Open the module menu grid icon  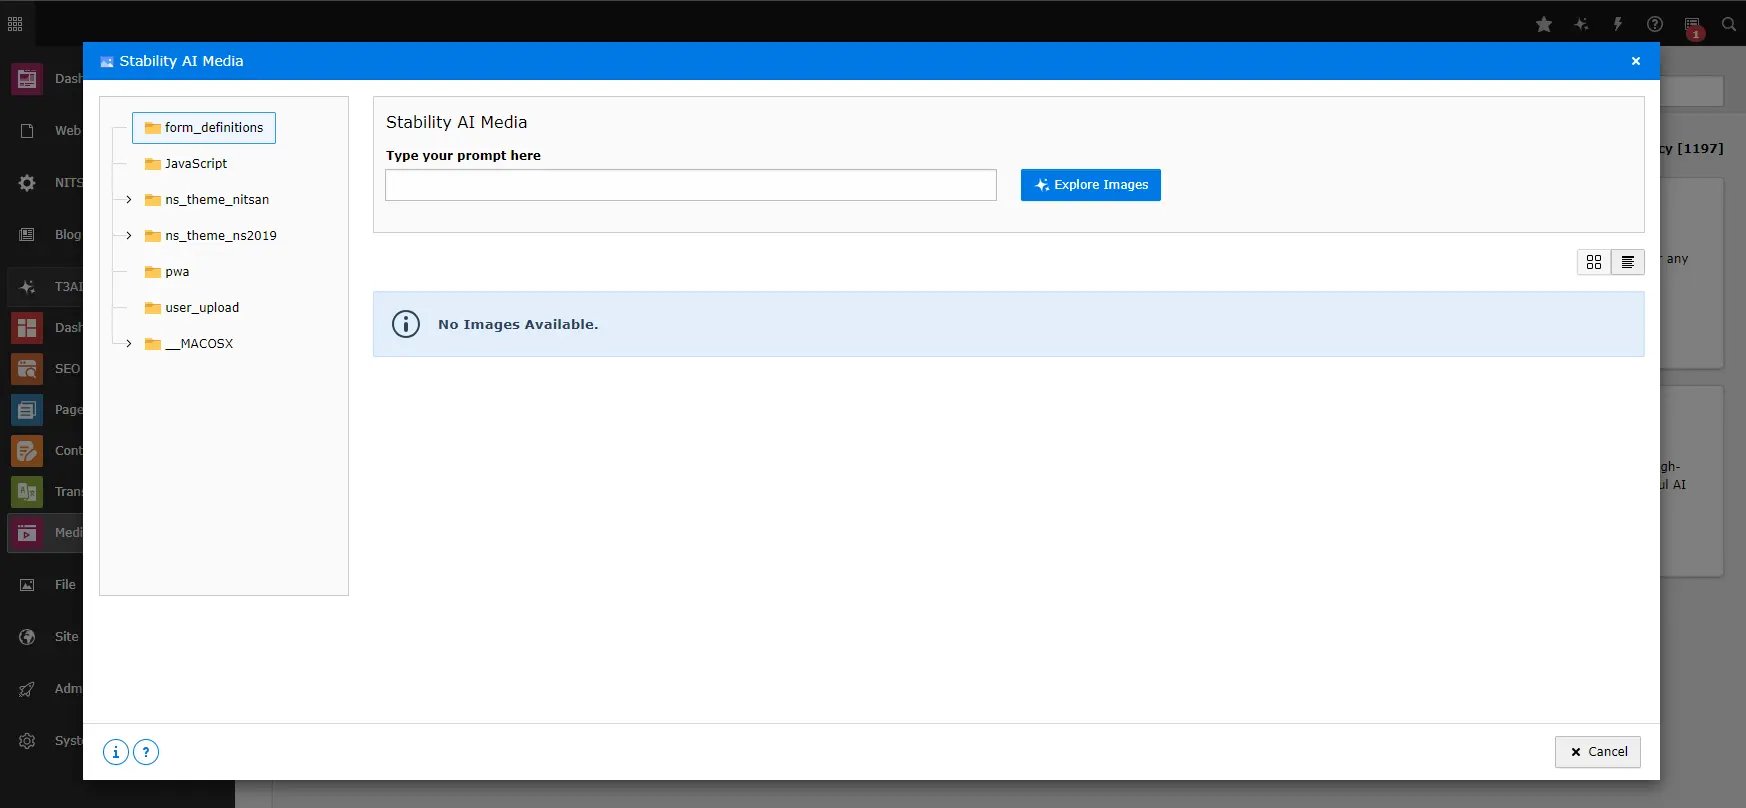(15, 23)
